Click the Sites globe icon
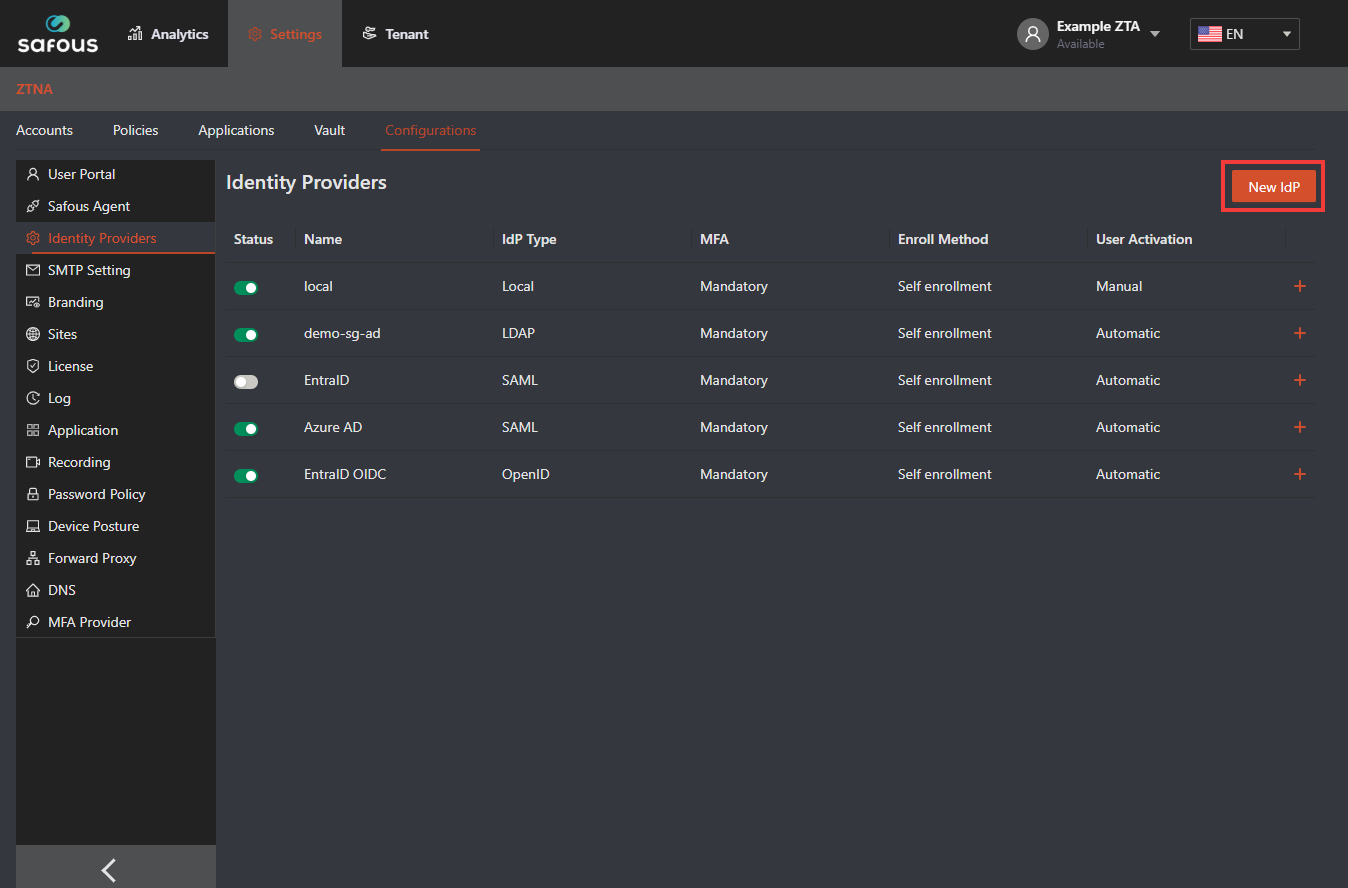Image resolution: width=1348 pixels, height=888 pixels. [33, 334]
